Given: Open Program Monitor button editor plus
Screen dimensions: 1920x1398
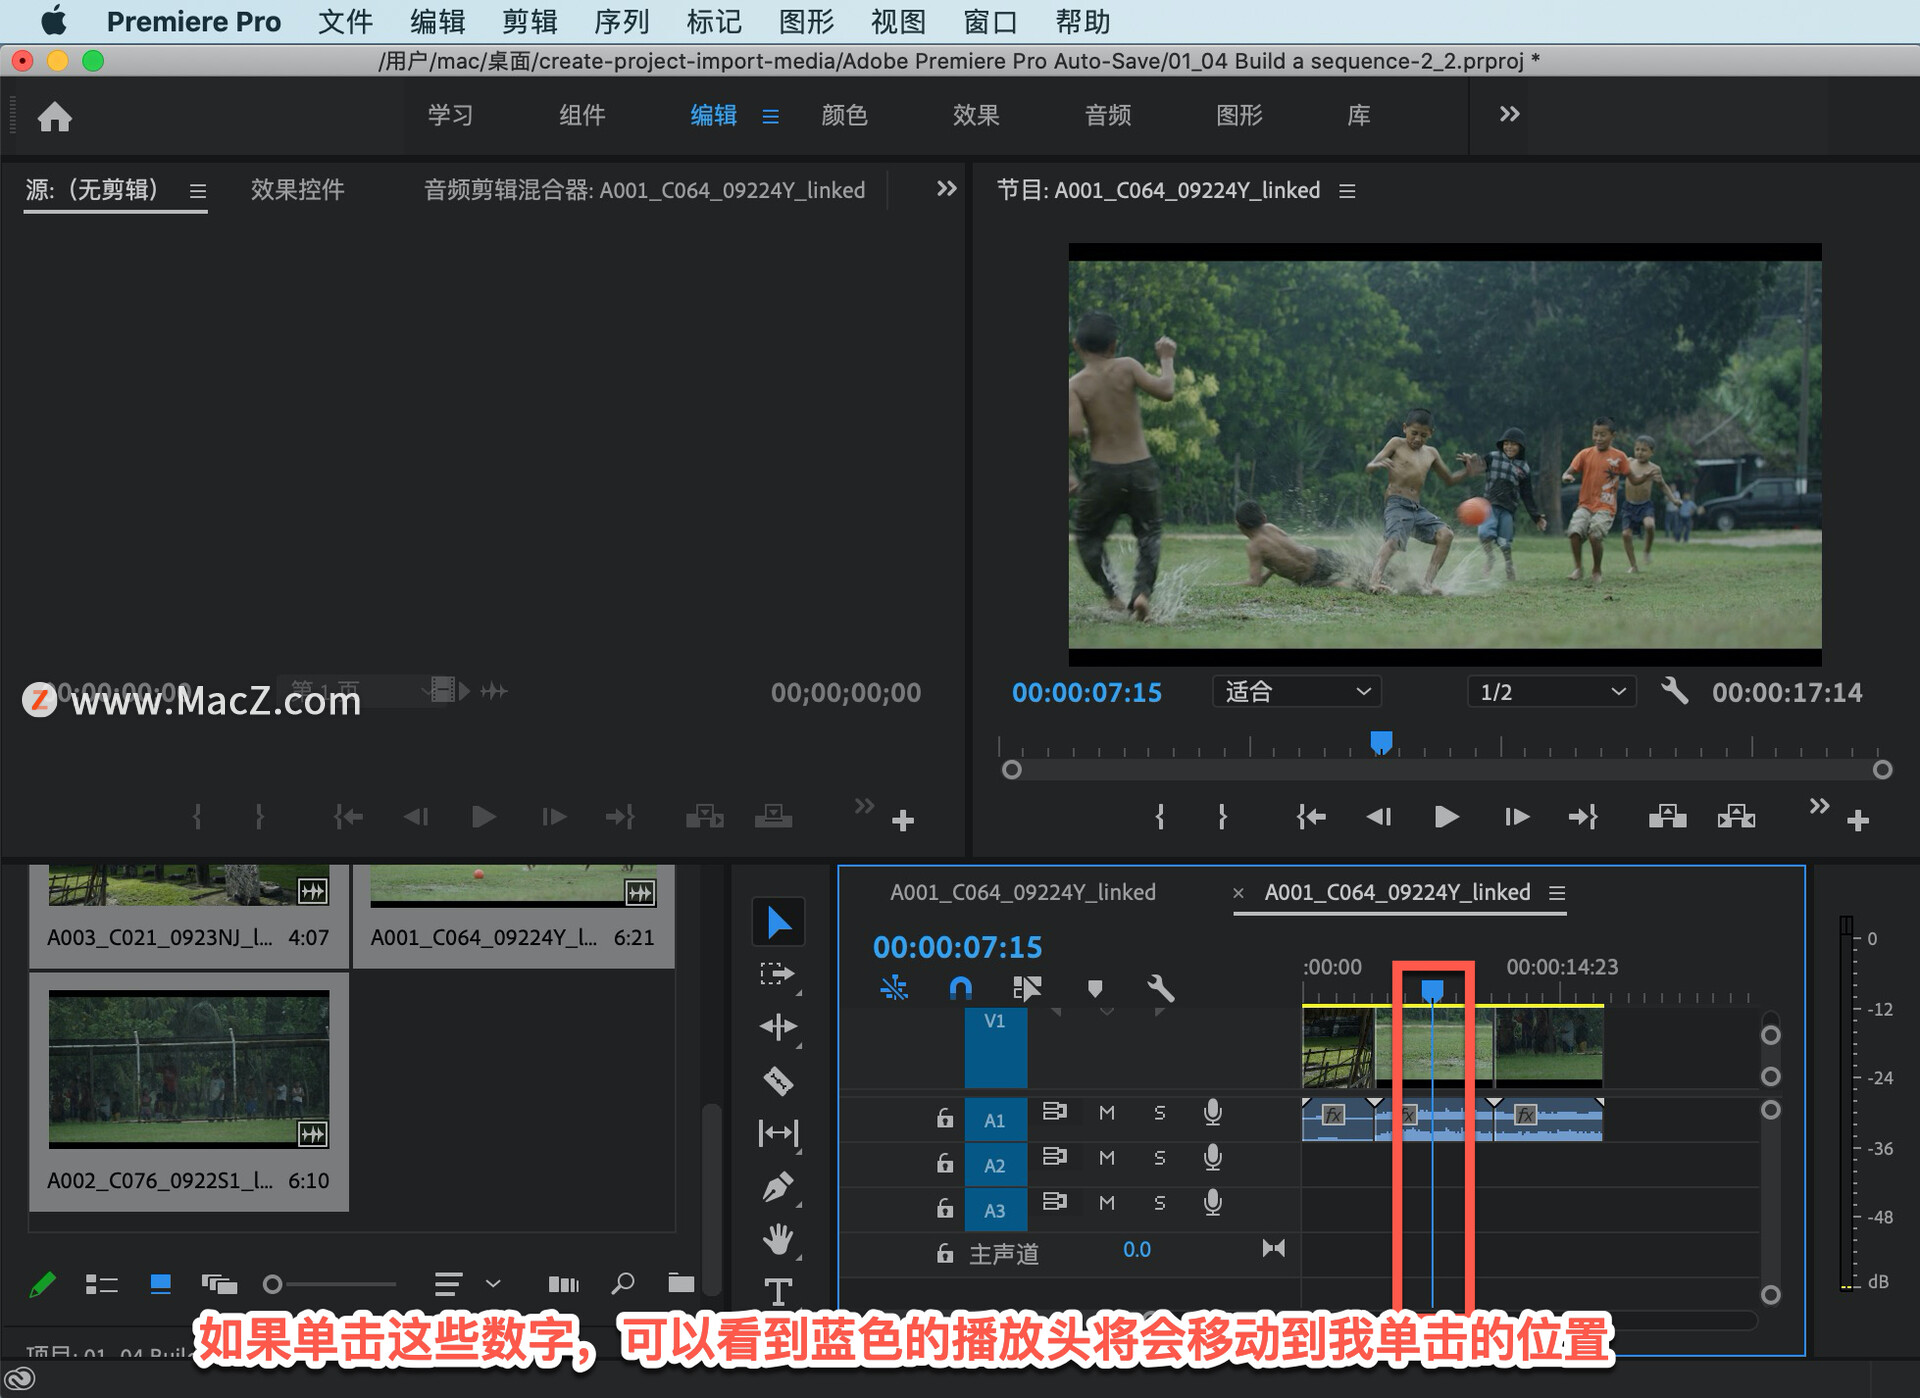Looking at the screenshot, I should 1858,821.
